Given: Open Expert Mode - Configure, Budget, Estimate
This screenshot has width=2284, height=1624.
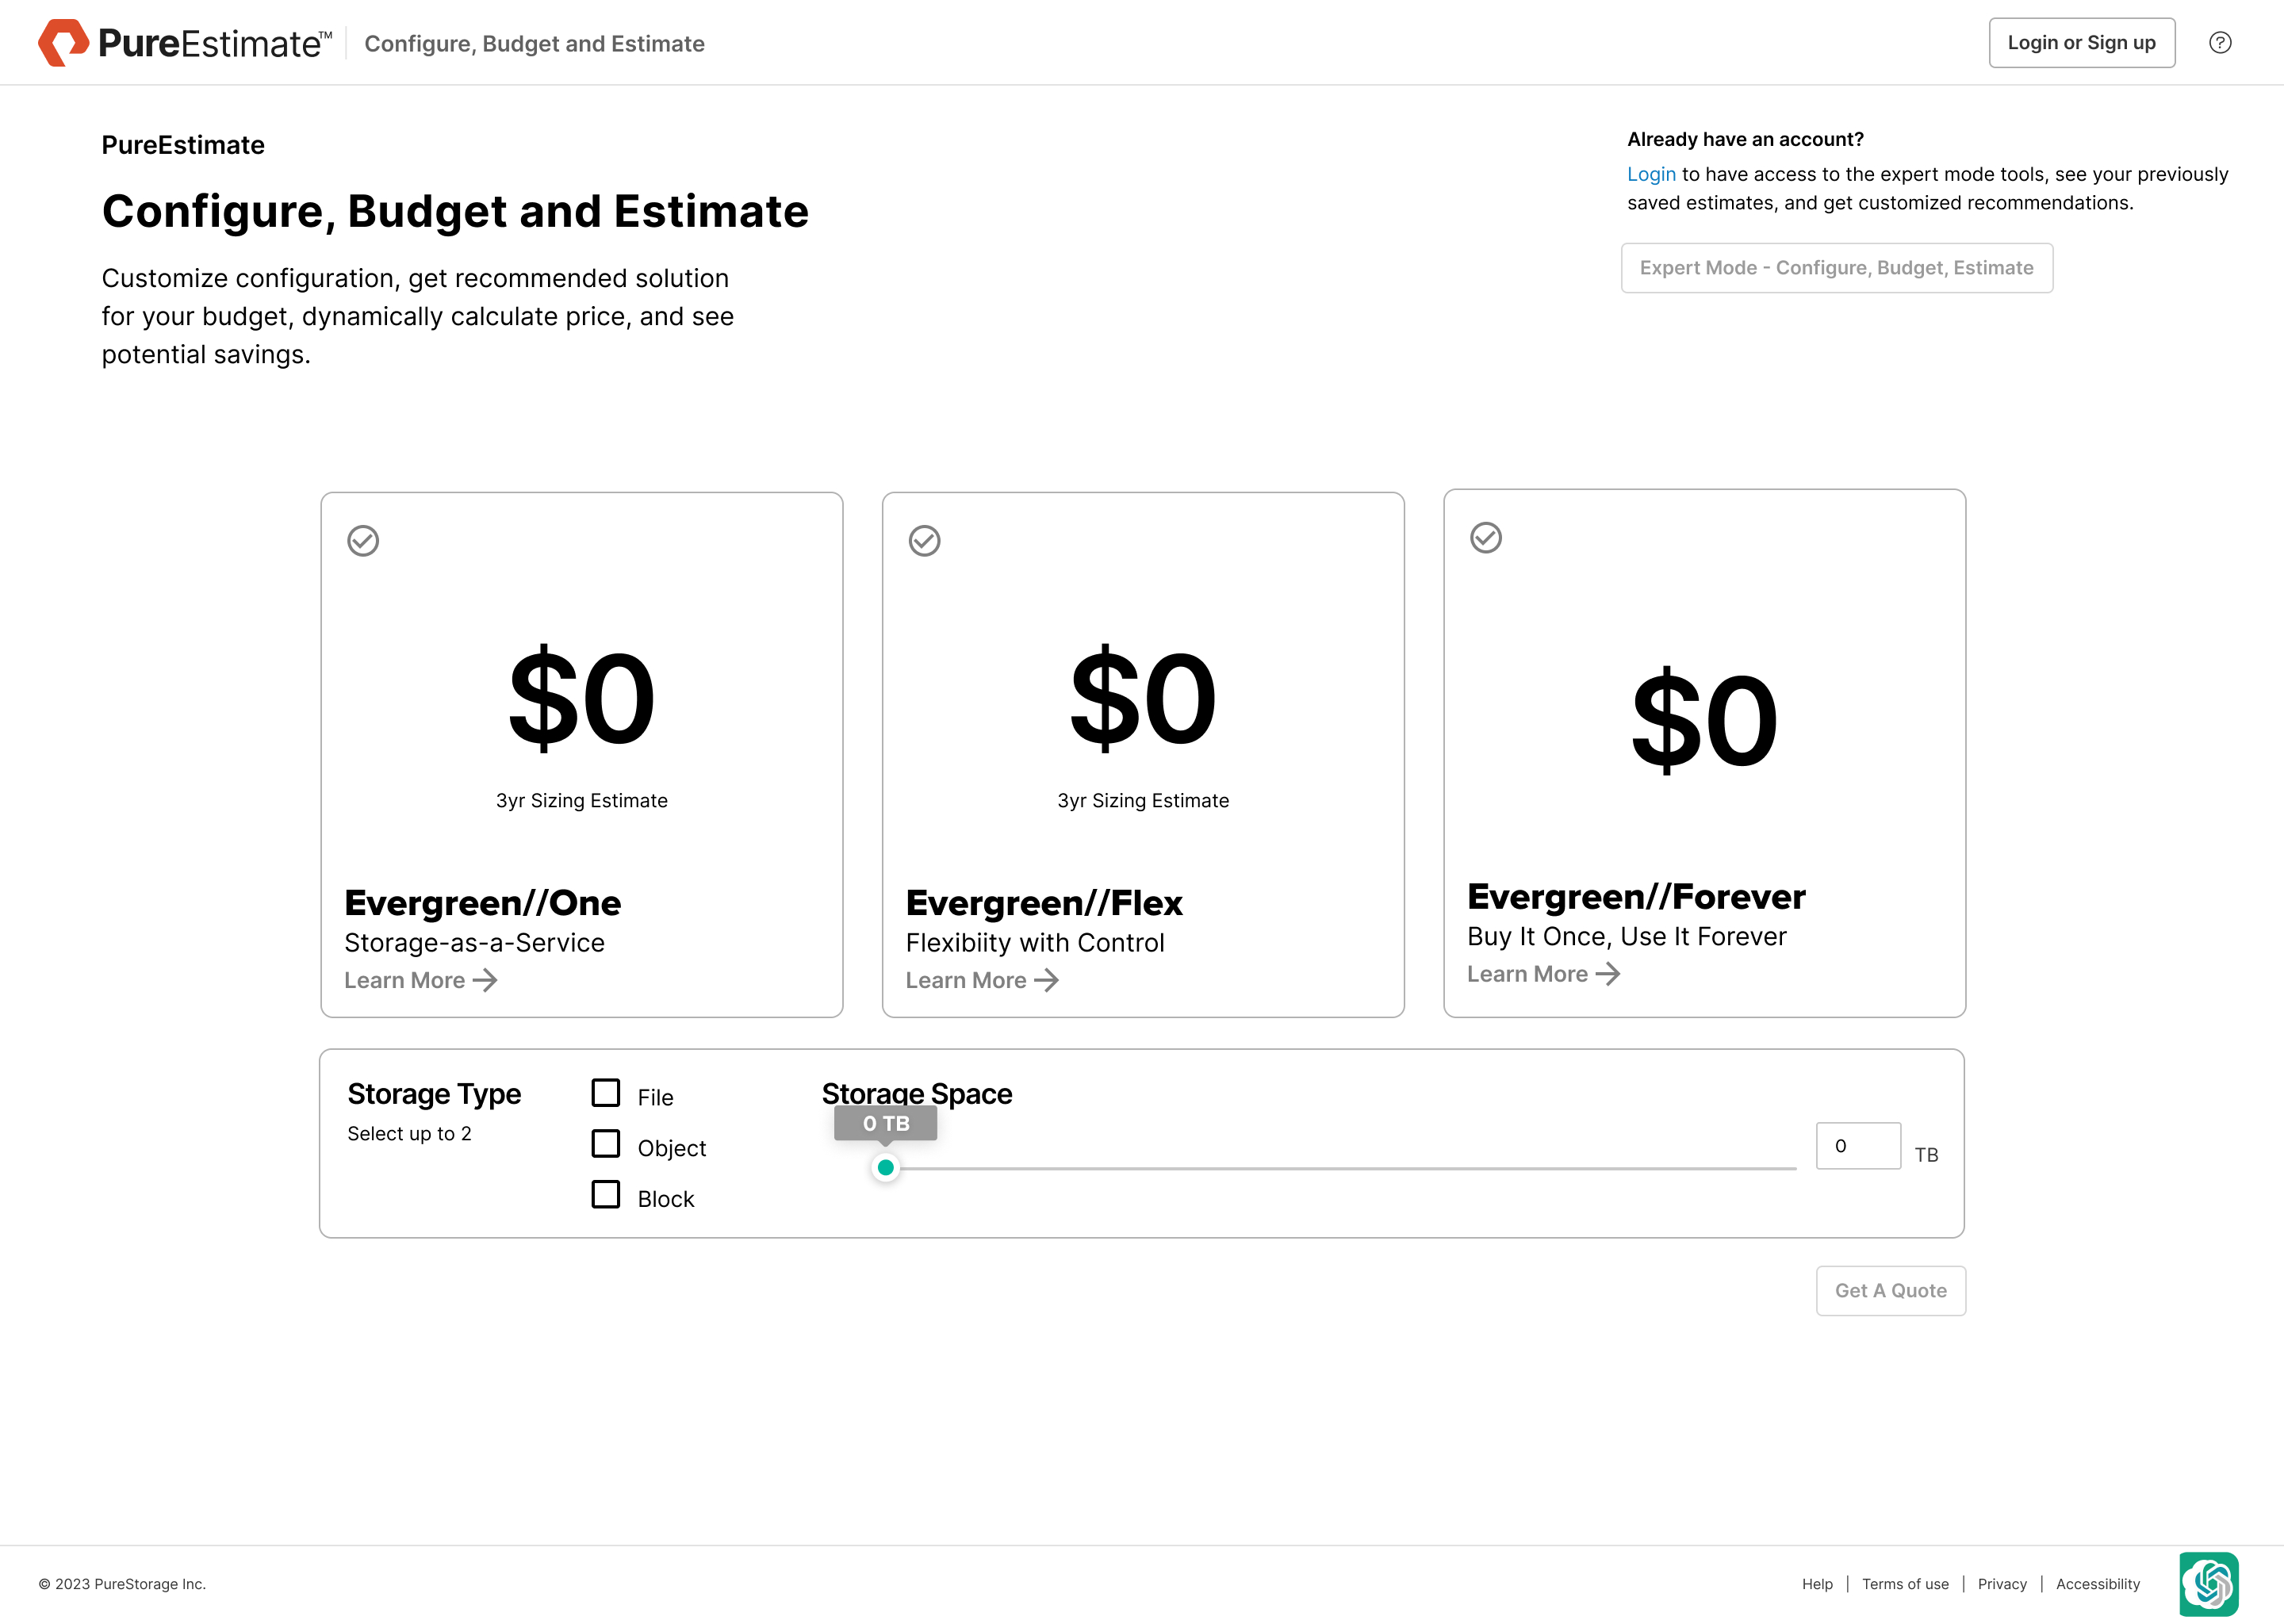Looking at the screenshot, I should click(x=1836, y=268).
